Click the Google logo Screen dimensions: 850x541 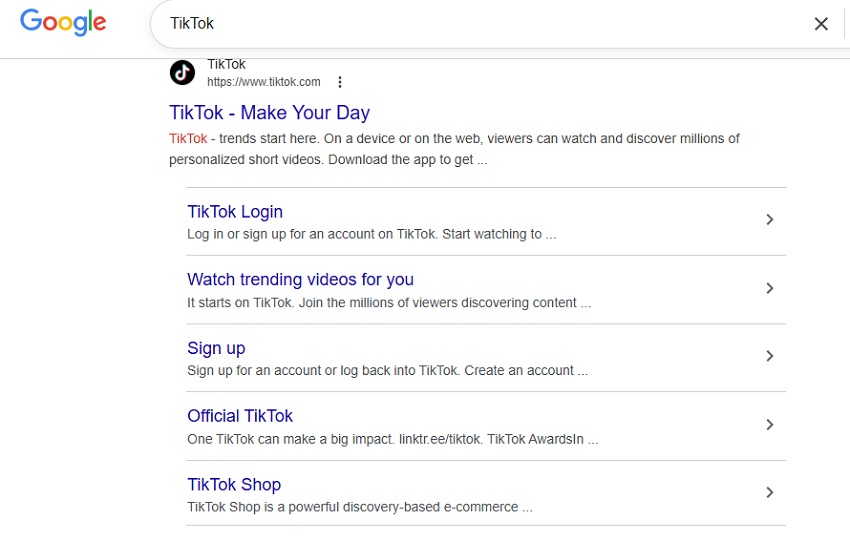coord(63,22)
